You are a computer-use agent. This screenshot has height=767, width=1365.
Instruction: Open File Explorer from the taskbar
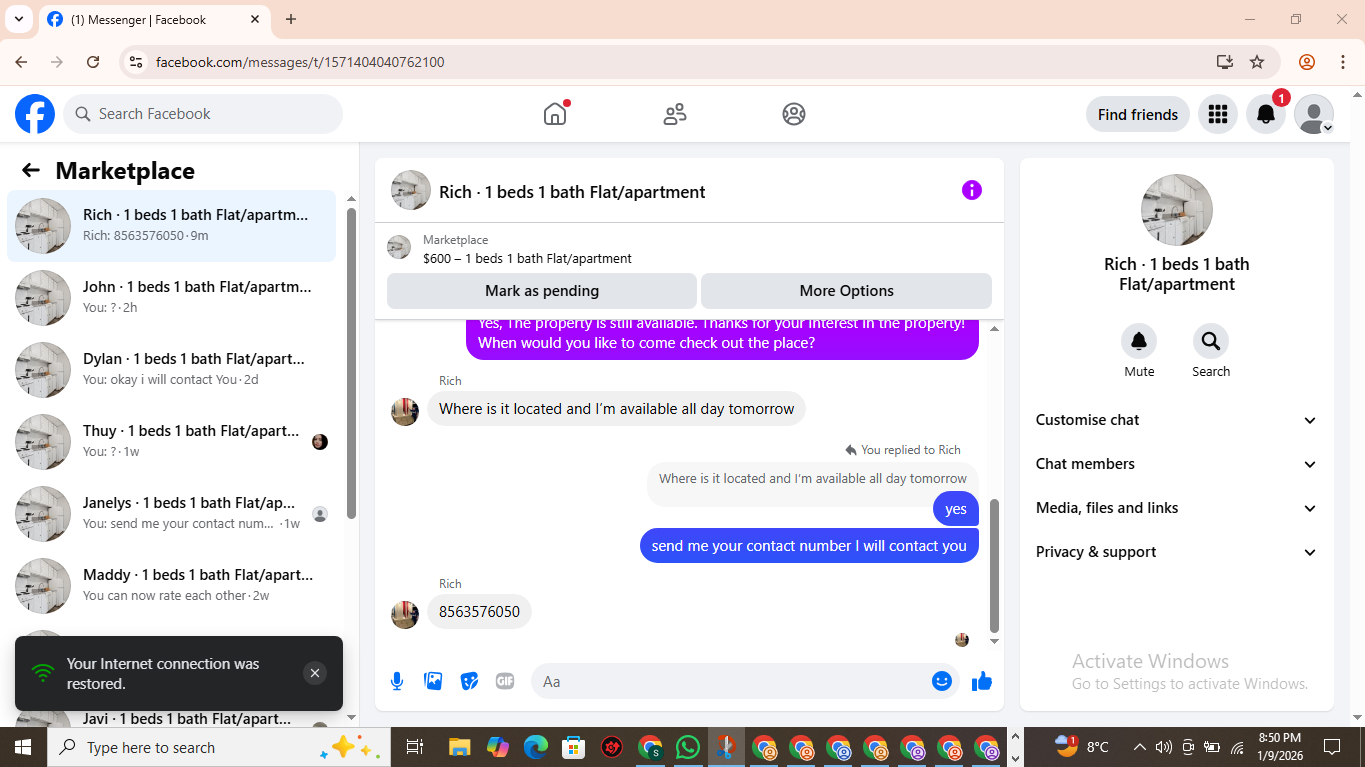tap(459, 747)
